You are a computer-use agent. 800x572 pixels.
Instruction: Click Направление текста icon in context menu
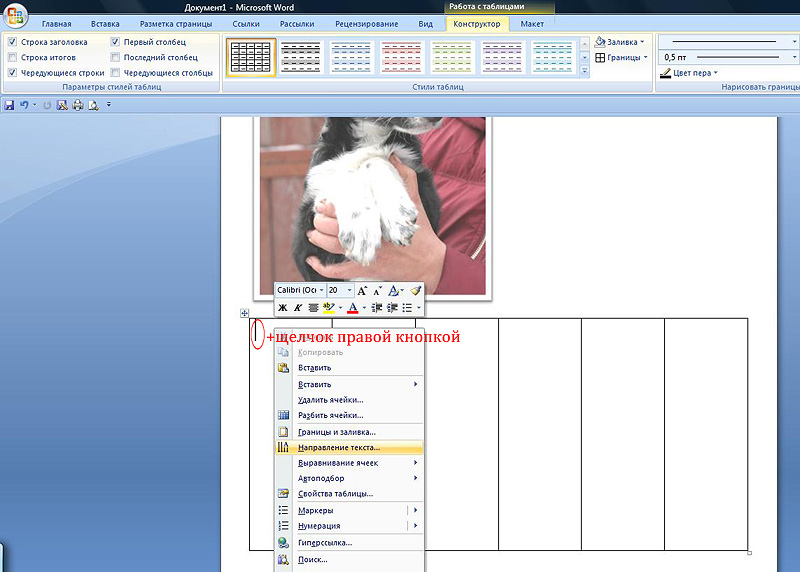point(283,447)
